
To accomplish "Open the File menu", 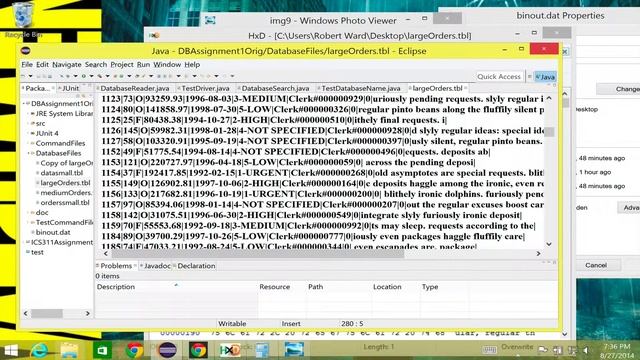I will point(27,64).
